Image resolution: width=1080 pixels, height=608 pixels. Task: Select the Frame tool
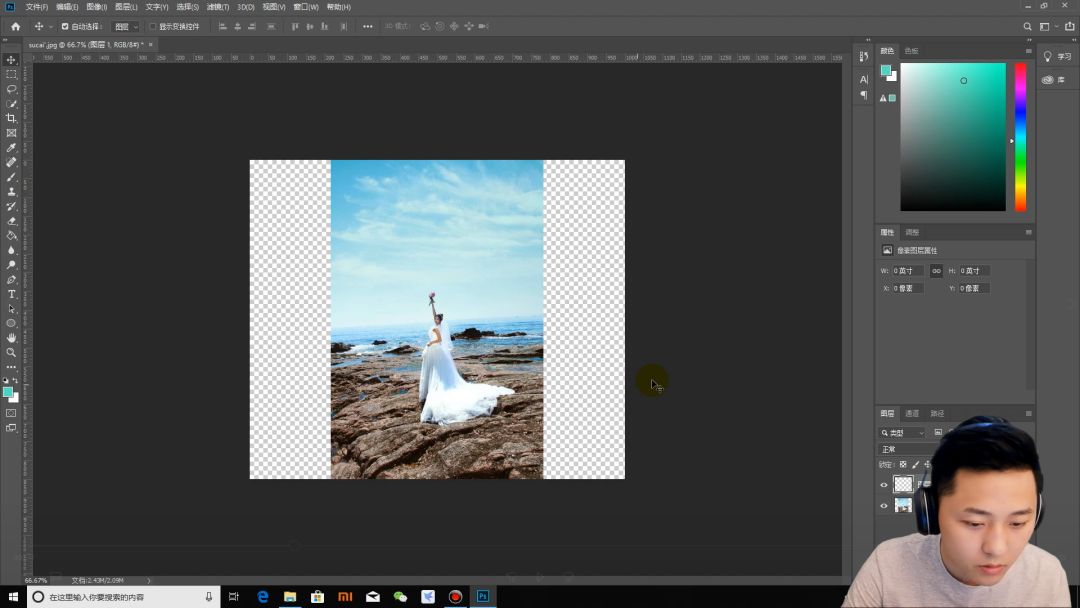pyautogui.click(x=11, y=133)
